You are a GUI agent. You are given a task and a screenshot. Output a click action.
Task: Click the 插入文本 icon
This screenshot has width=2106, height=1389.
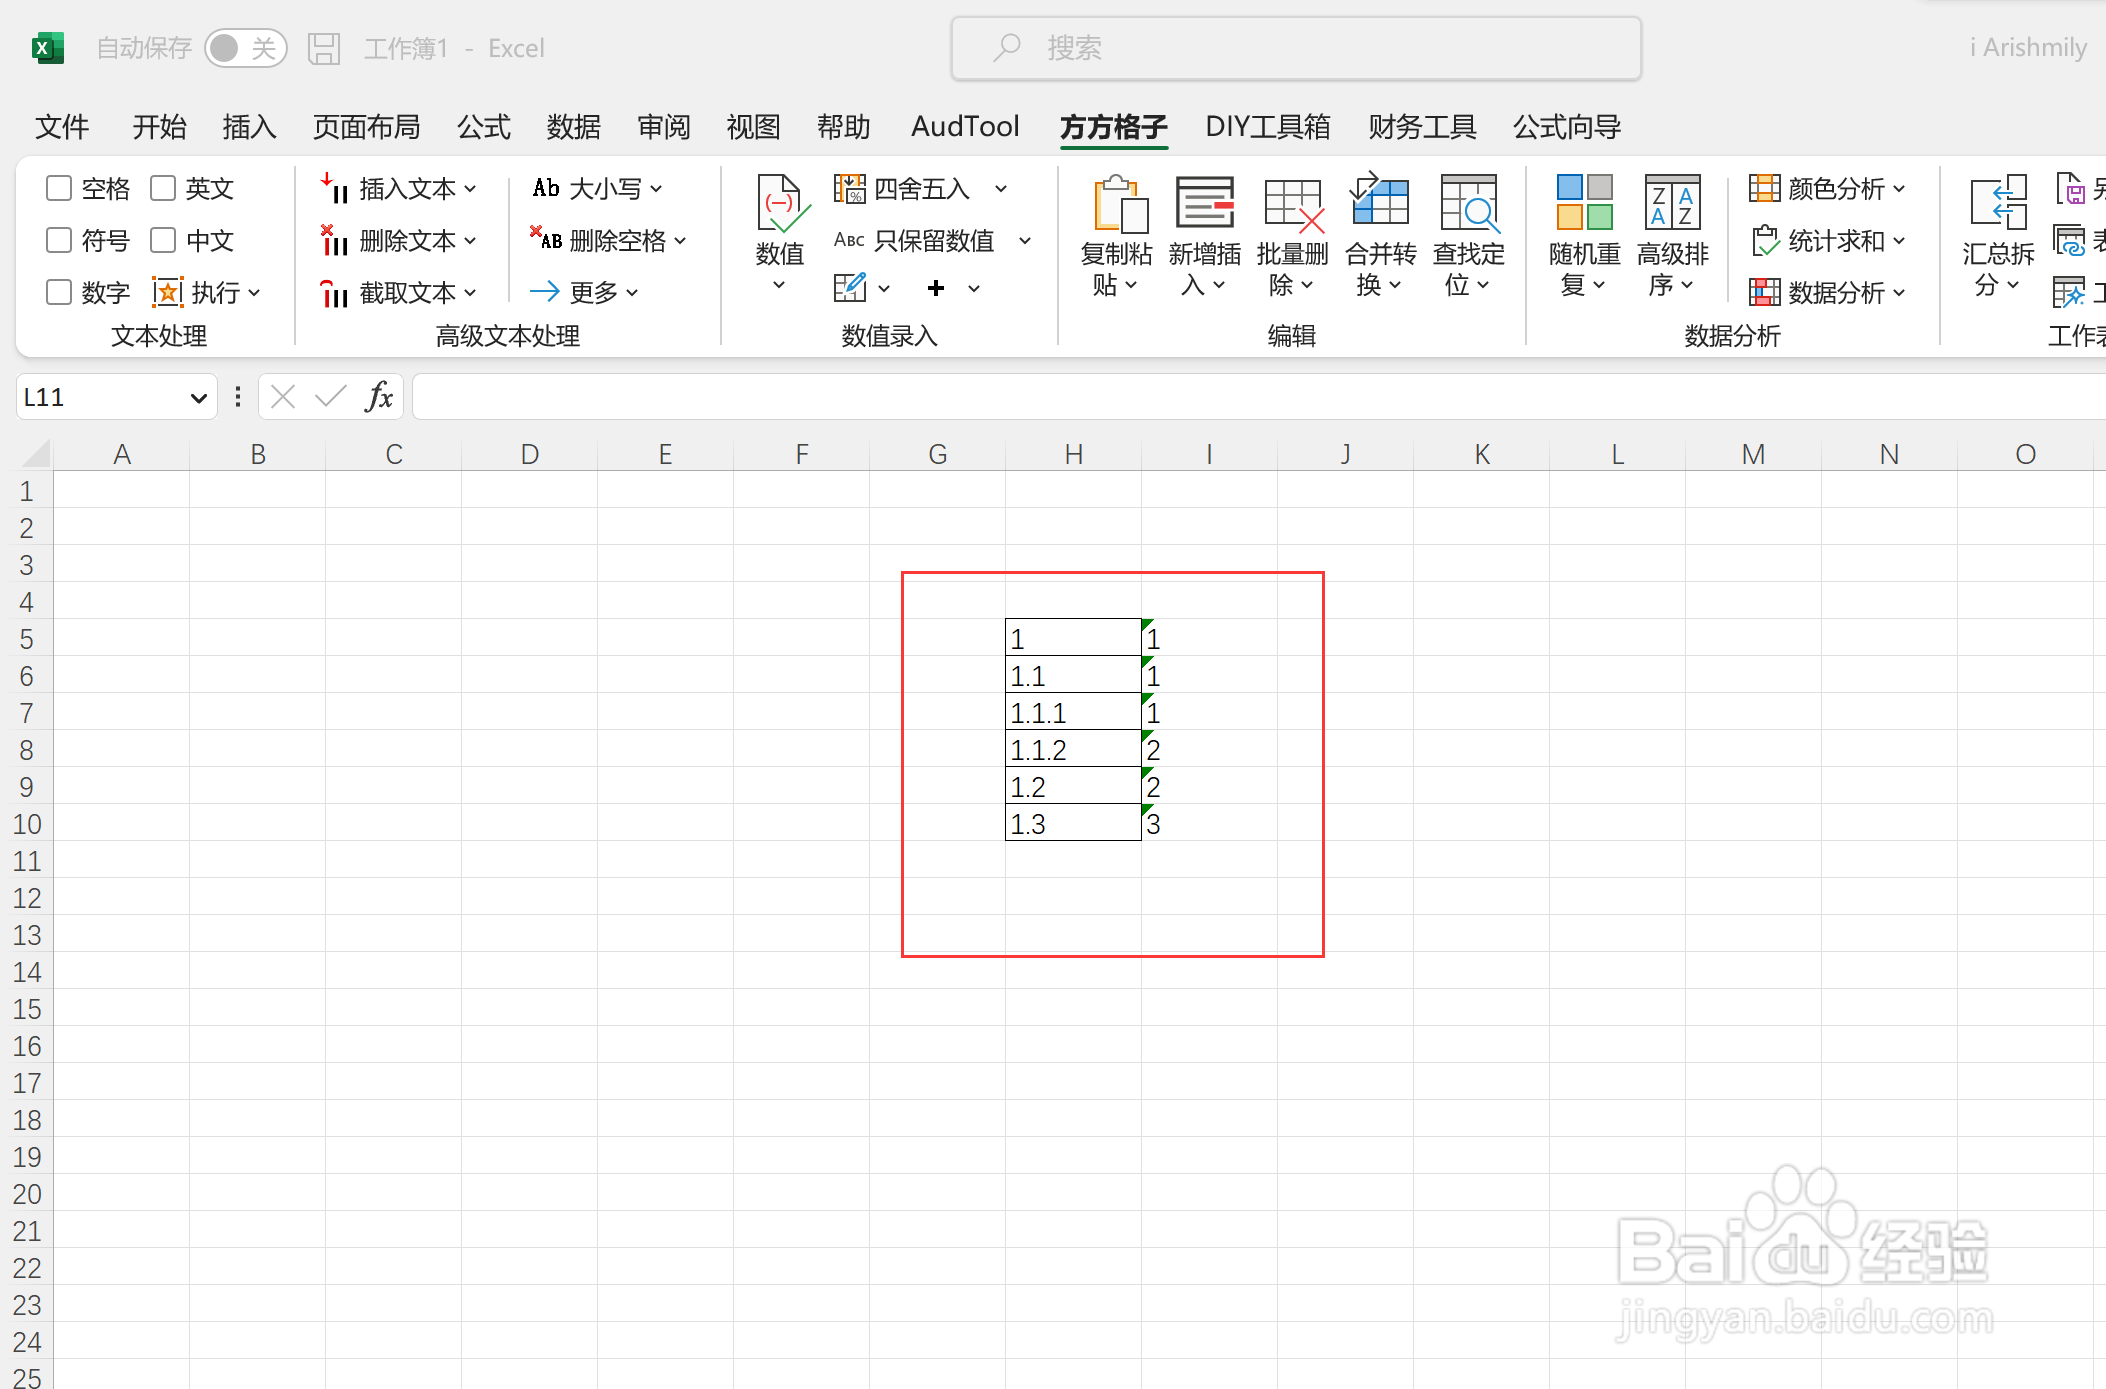(x=334, y=188)
